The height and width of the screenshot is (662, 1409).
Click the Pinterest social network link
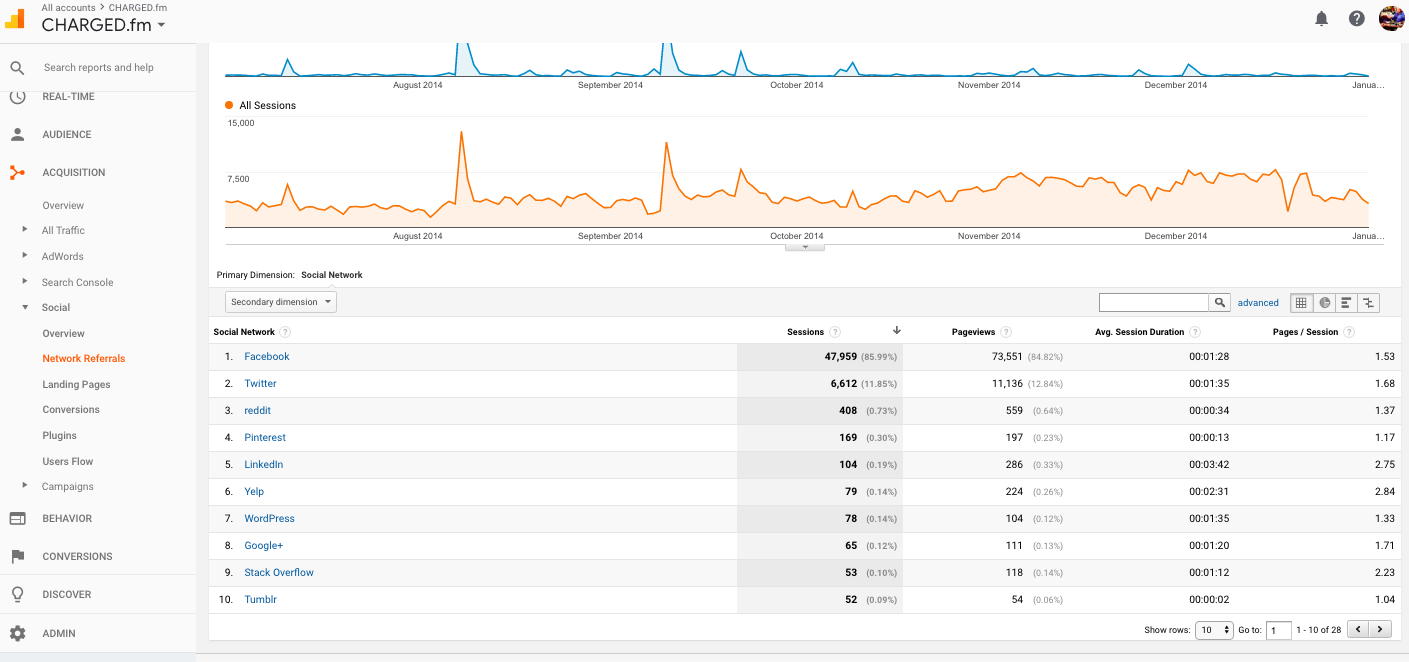click(265, 437)
